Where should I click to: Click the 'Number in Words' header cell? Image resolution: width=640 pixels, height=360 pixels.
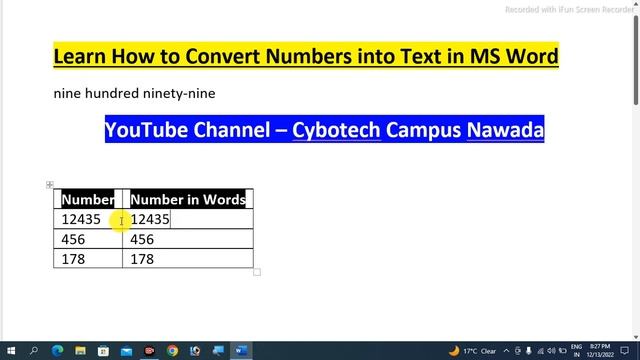(188, 199)
